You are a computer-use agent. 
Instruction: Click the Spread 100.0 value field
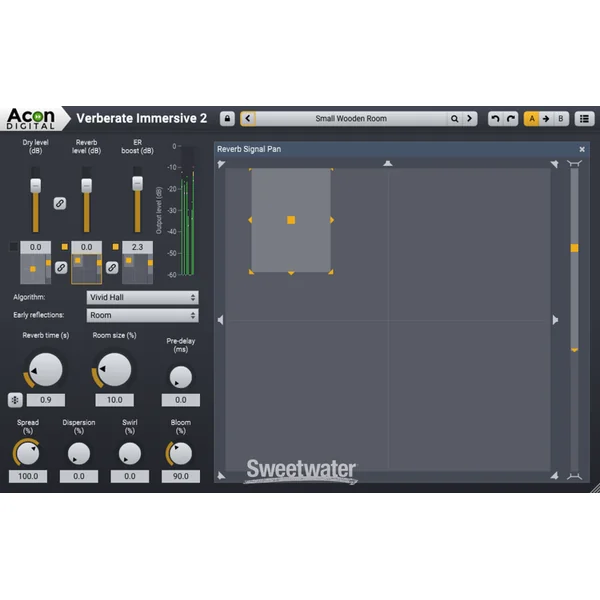[x=28, y=476]
